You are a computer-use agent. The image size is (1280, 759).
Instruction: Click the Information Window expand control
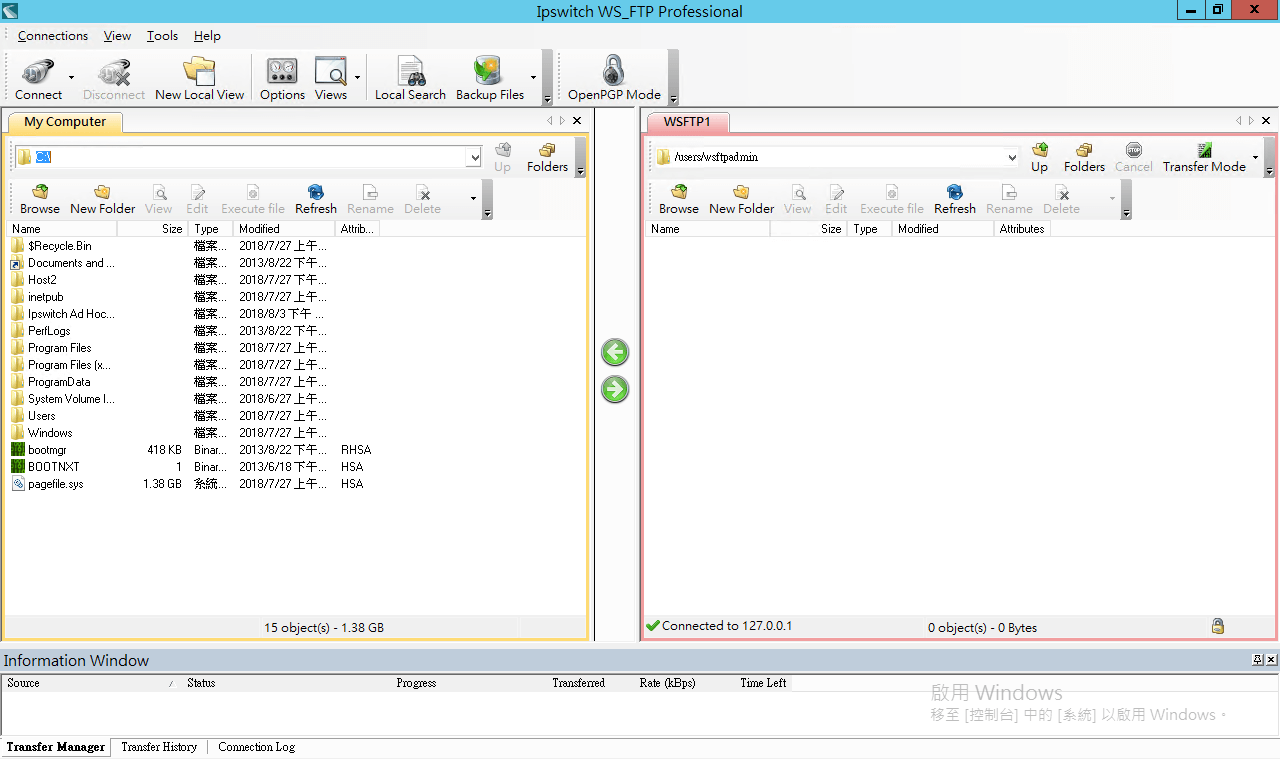1258,660
